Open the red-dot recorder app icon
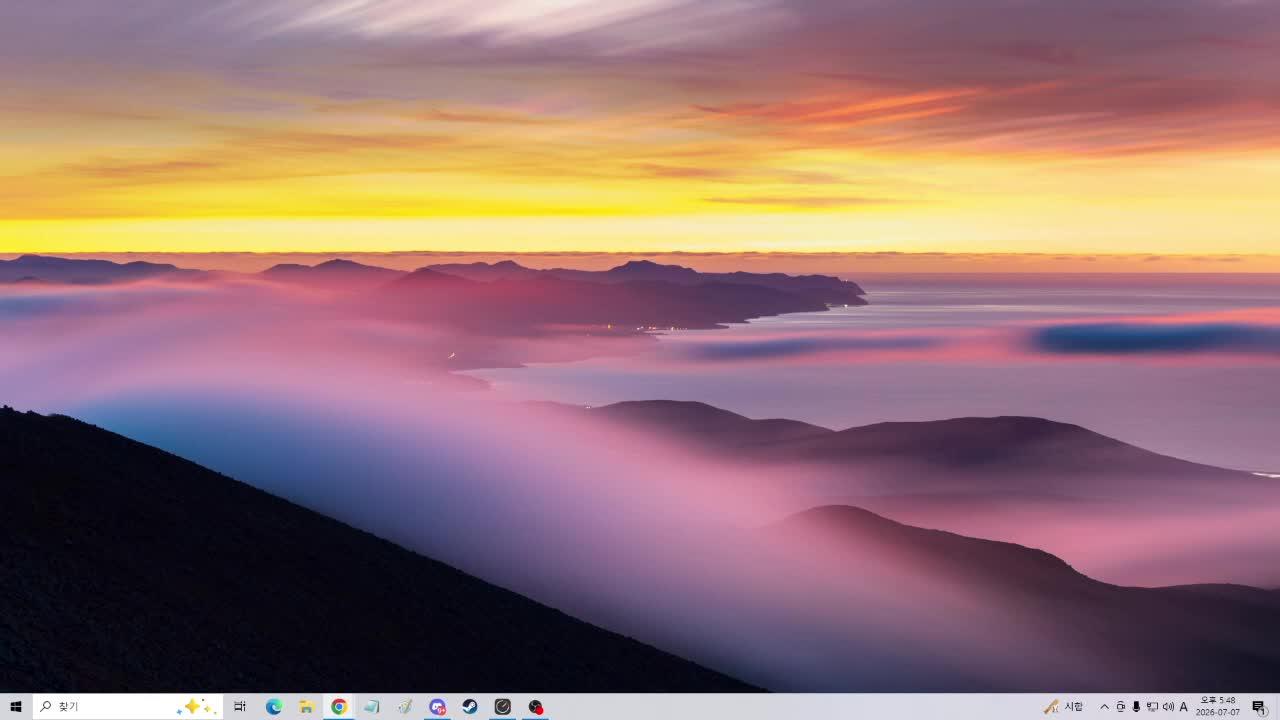This screenshot has height=720, width=1280. point(536,706)
